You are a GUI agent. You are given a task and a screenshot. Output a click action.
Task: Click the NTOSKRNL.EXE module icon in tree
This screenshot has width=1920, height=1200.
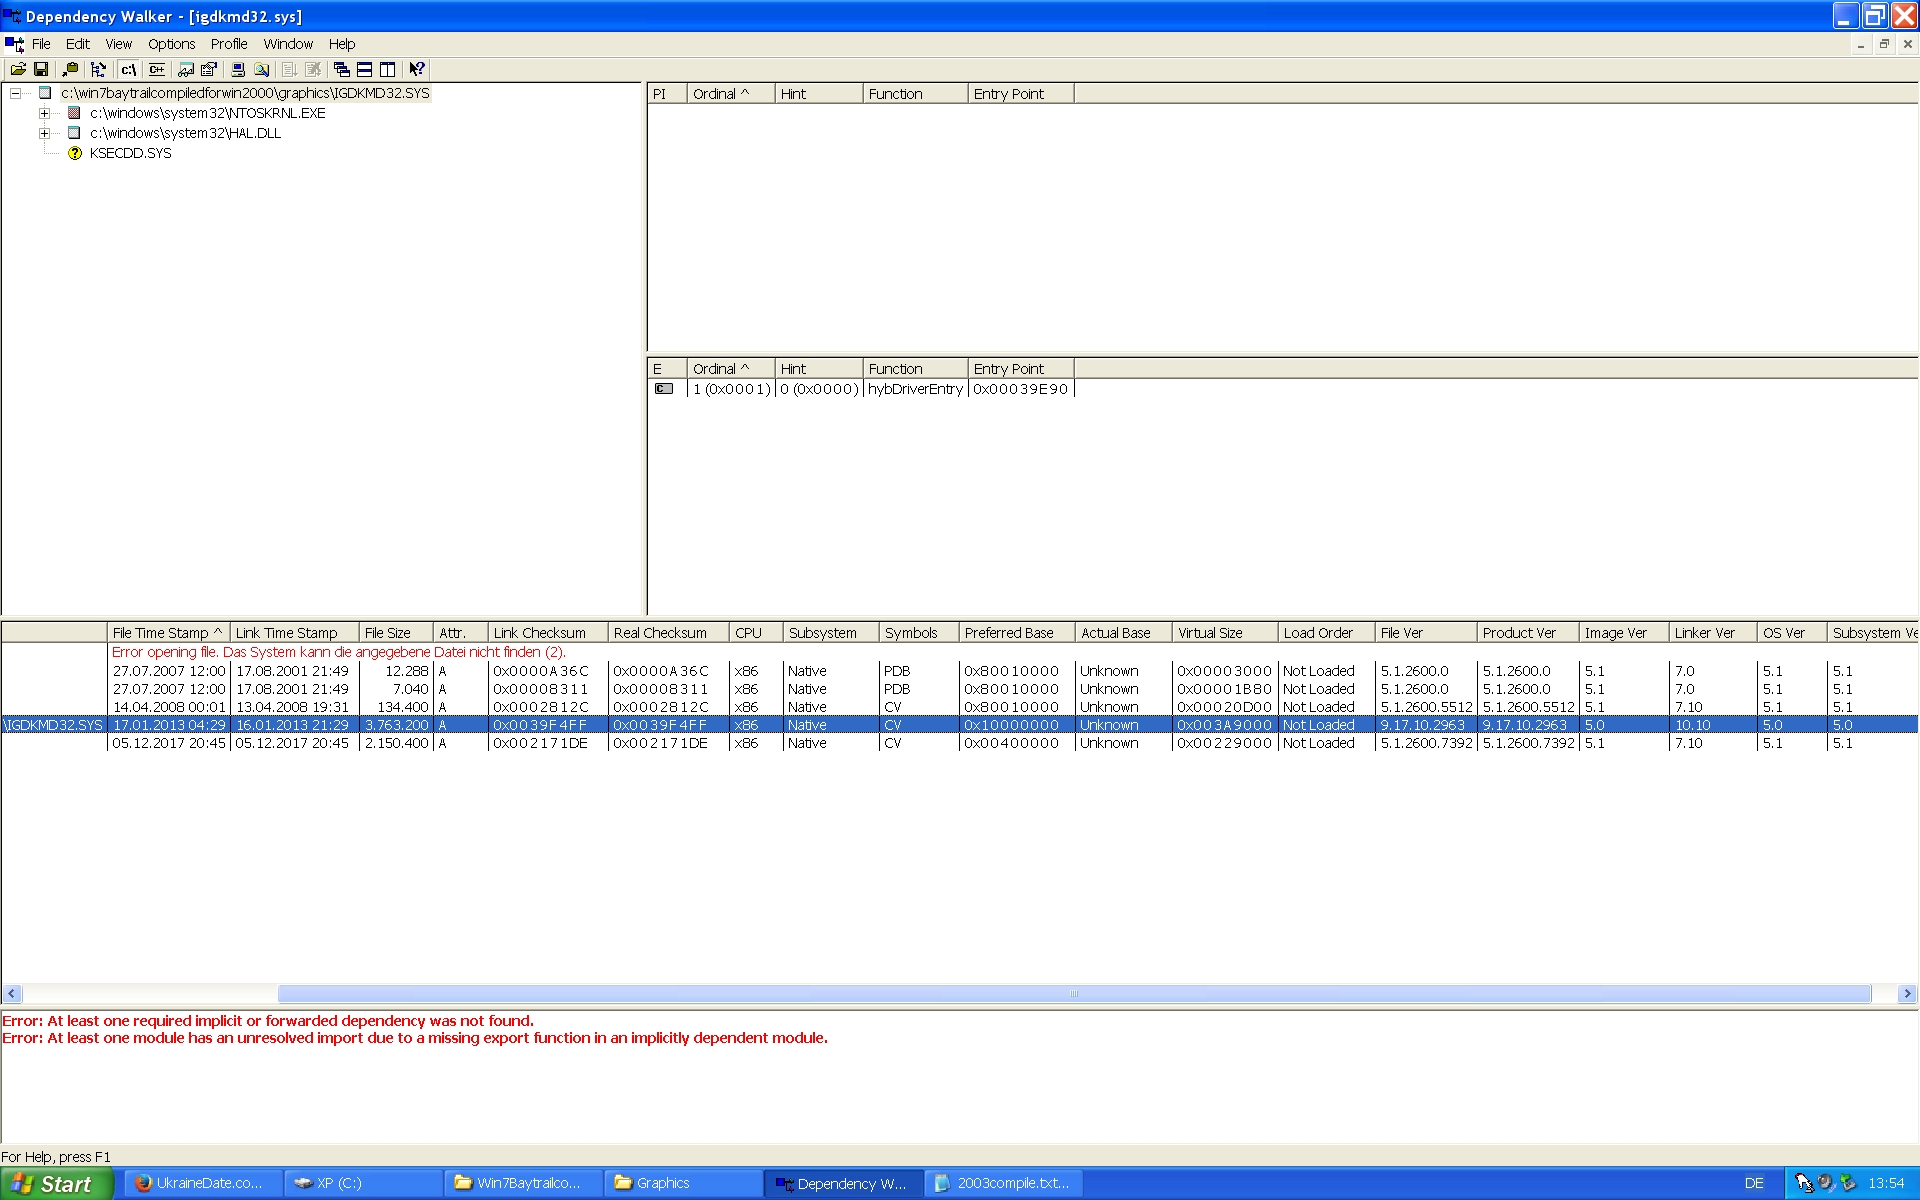[x=74, y=113]
